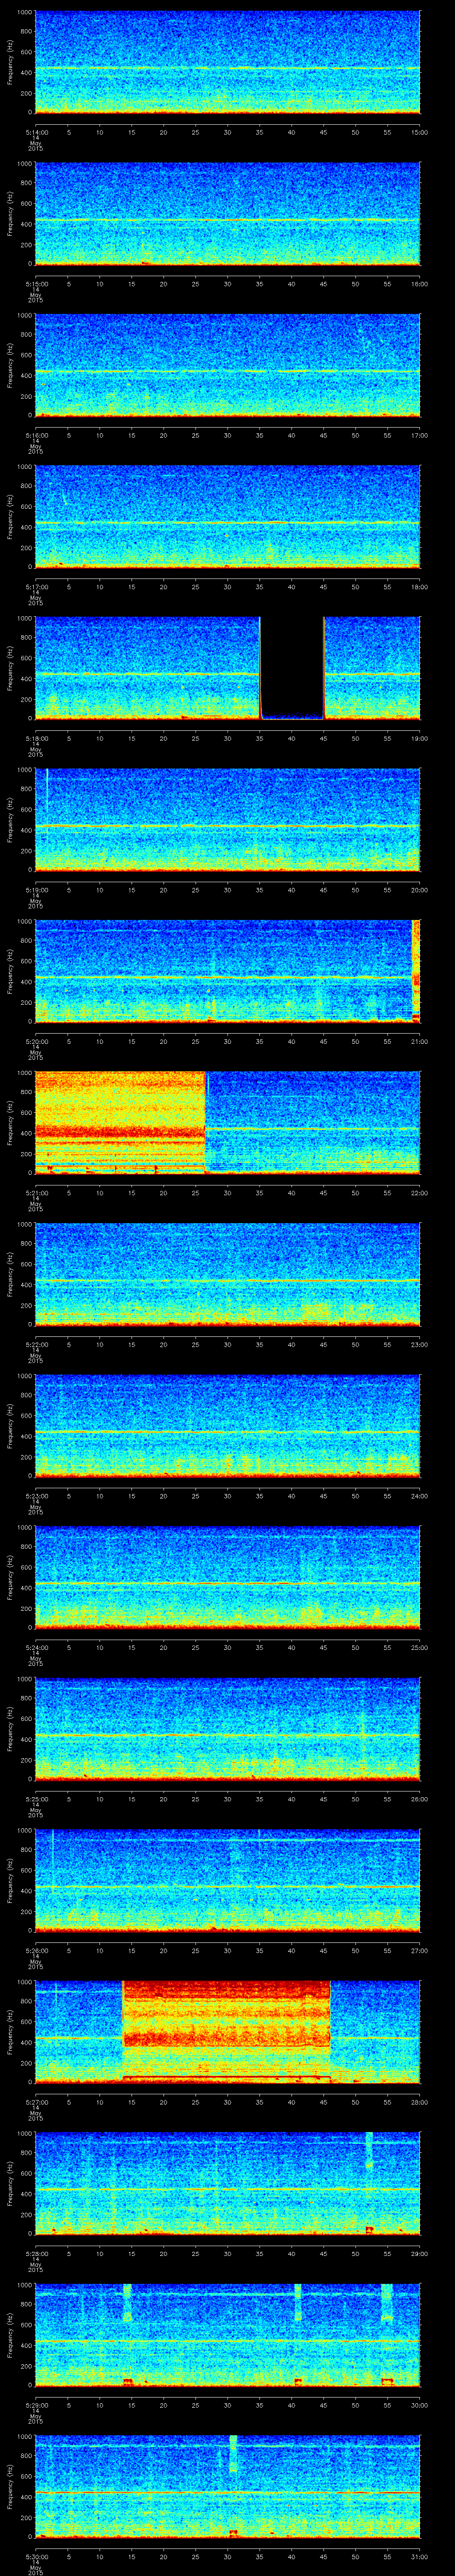Select the 24:00 time label
Image resolution: width=455 pixels, height=2576 pixels.
[x=419, y=1496]
